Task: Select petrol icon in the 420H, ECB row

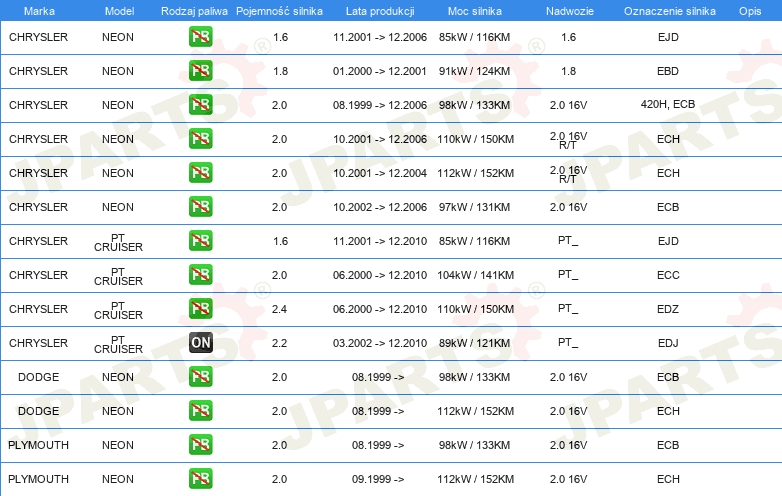Action: pyautogui.click(x=200, y=105)
